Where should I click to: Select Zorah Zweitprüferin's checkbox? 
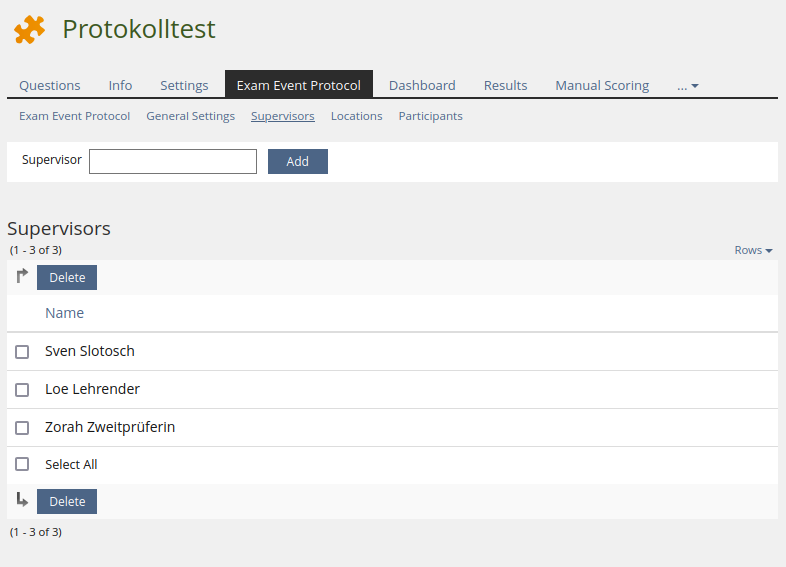(x=22, y=428)
